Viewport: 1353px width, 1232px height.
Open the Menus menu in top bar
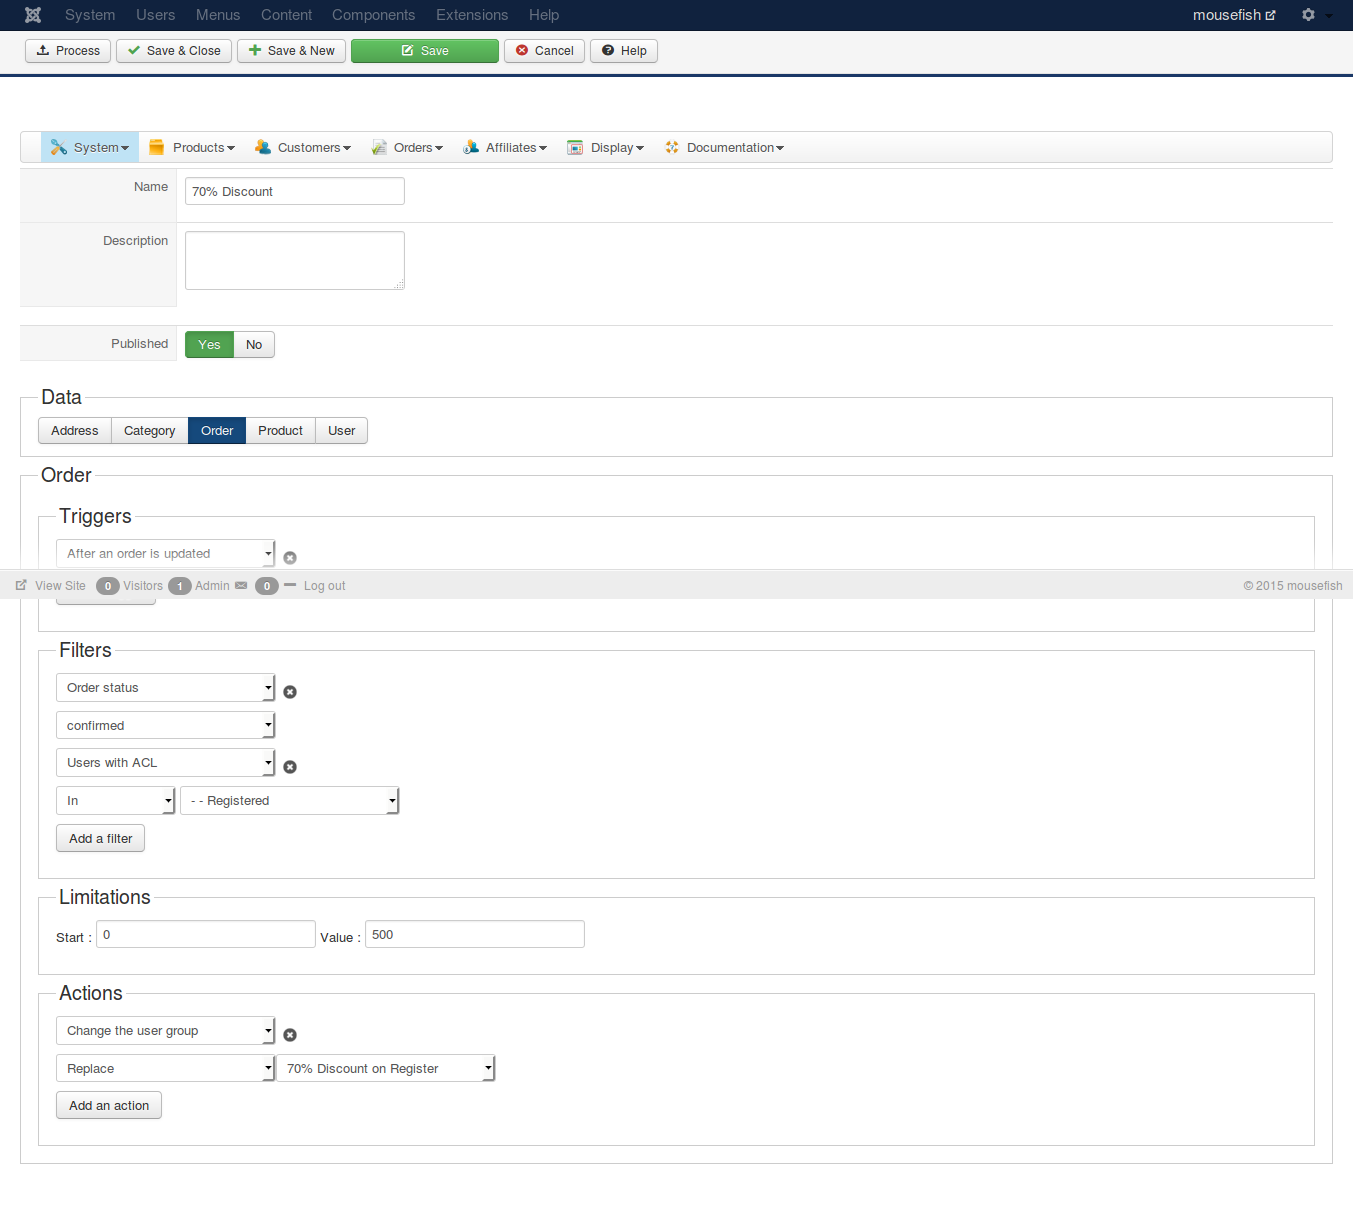(218, 15)
